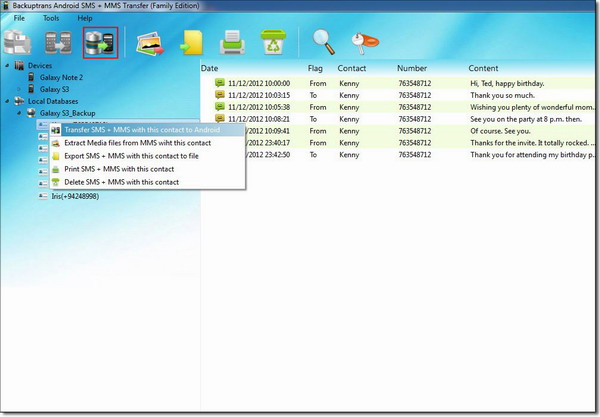The width and height of the screenshot is (600, 417).
Task: Click the Contact column header
Action: 352,68
